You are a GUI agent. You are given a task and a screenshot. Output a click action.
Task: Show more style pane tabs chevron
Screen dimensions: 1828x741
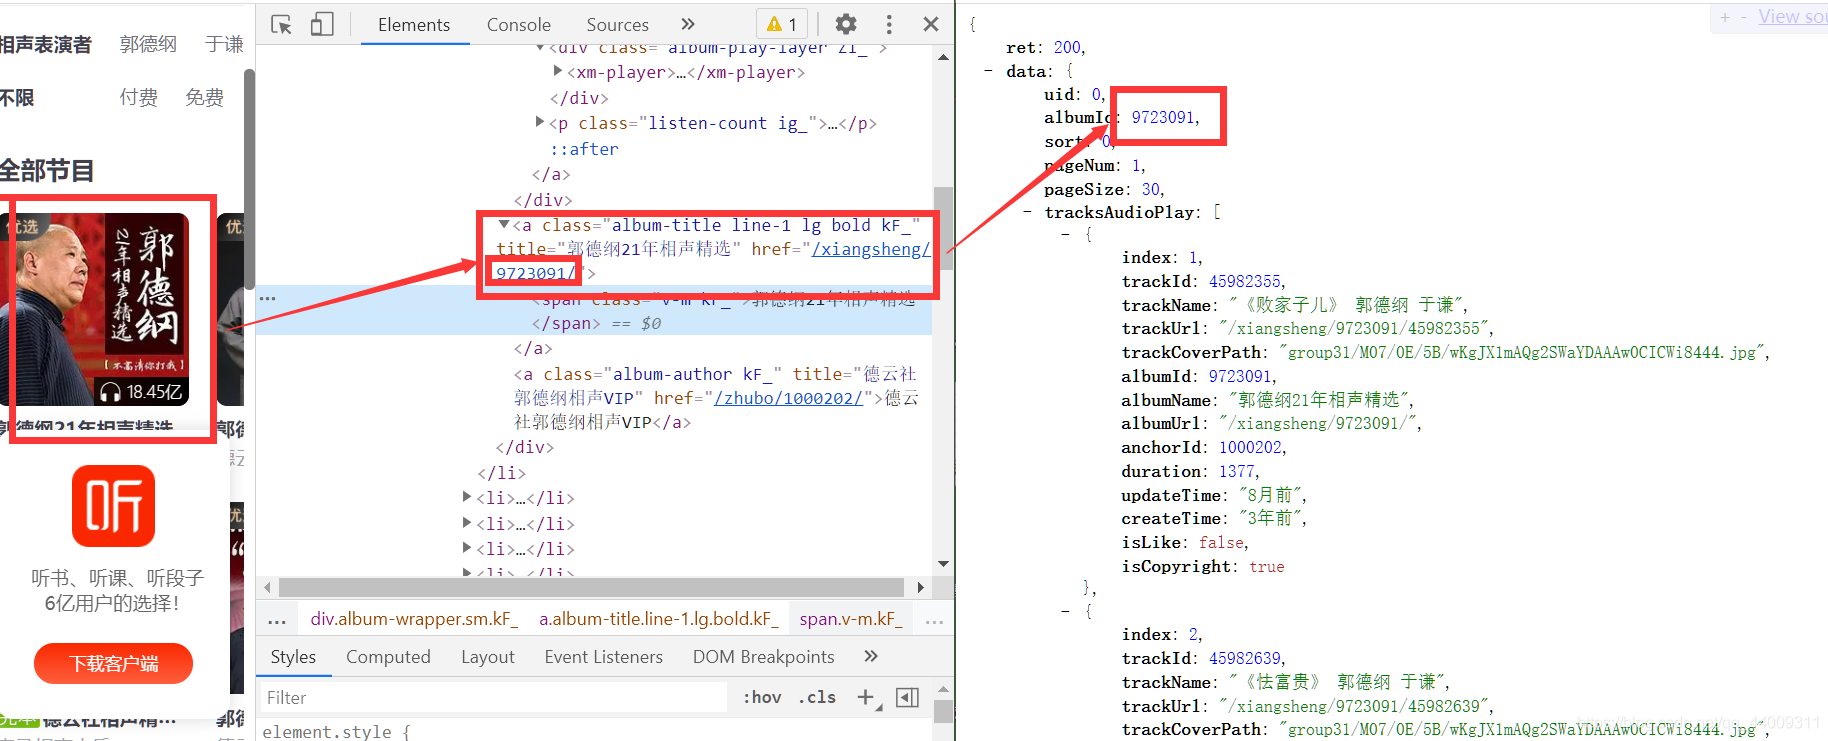point(871,656)
